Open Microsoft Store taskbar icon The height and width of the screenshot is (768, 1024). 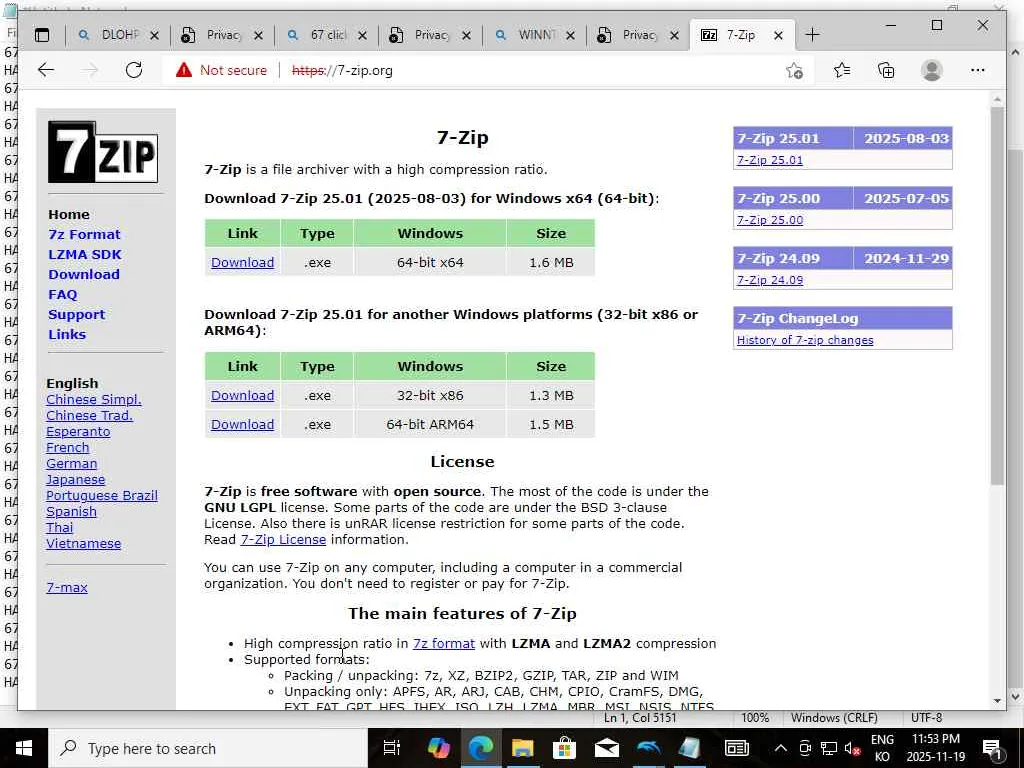coord(564,748)
